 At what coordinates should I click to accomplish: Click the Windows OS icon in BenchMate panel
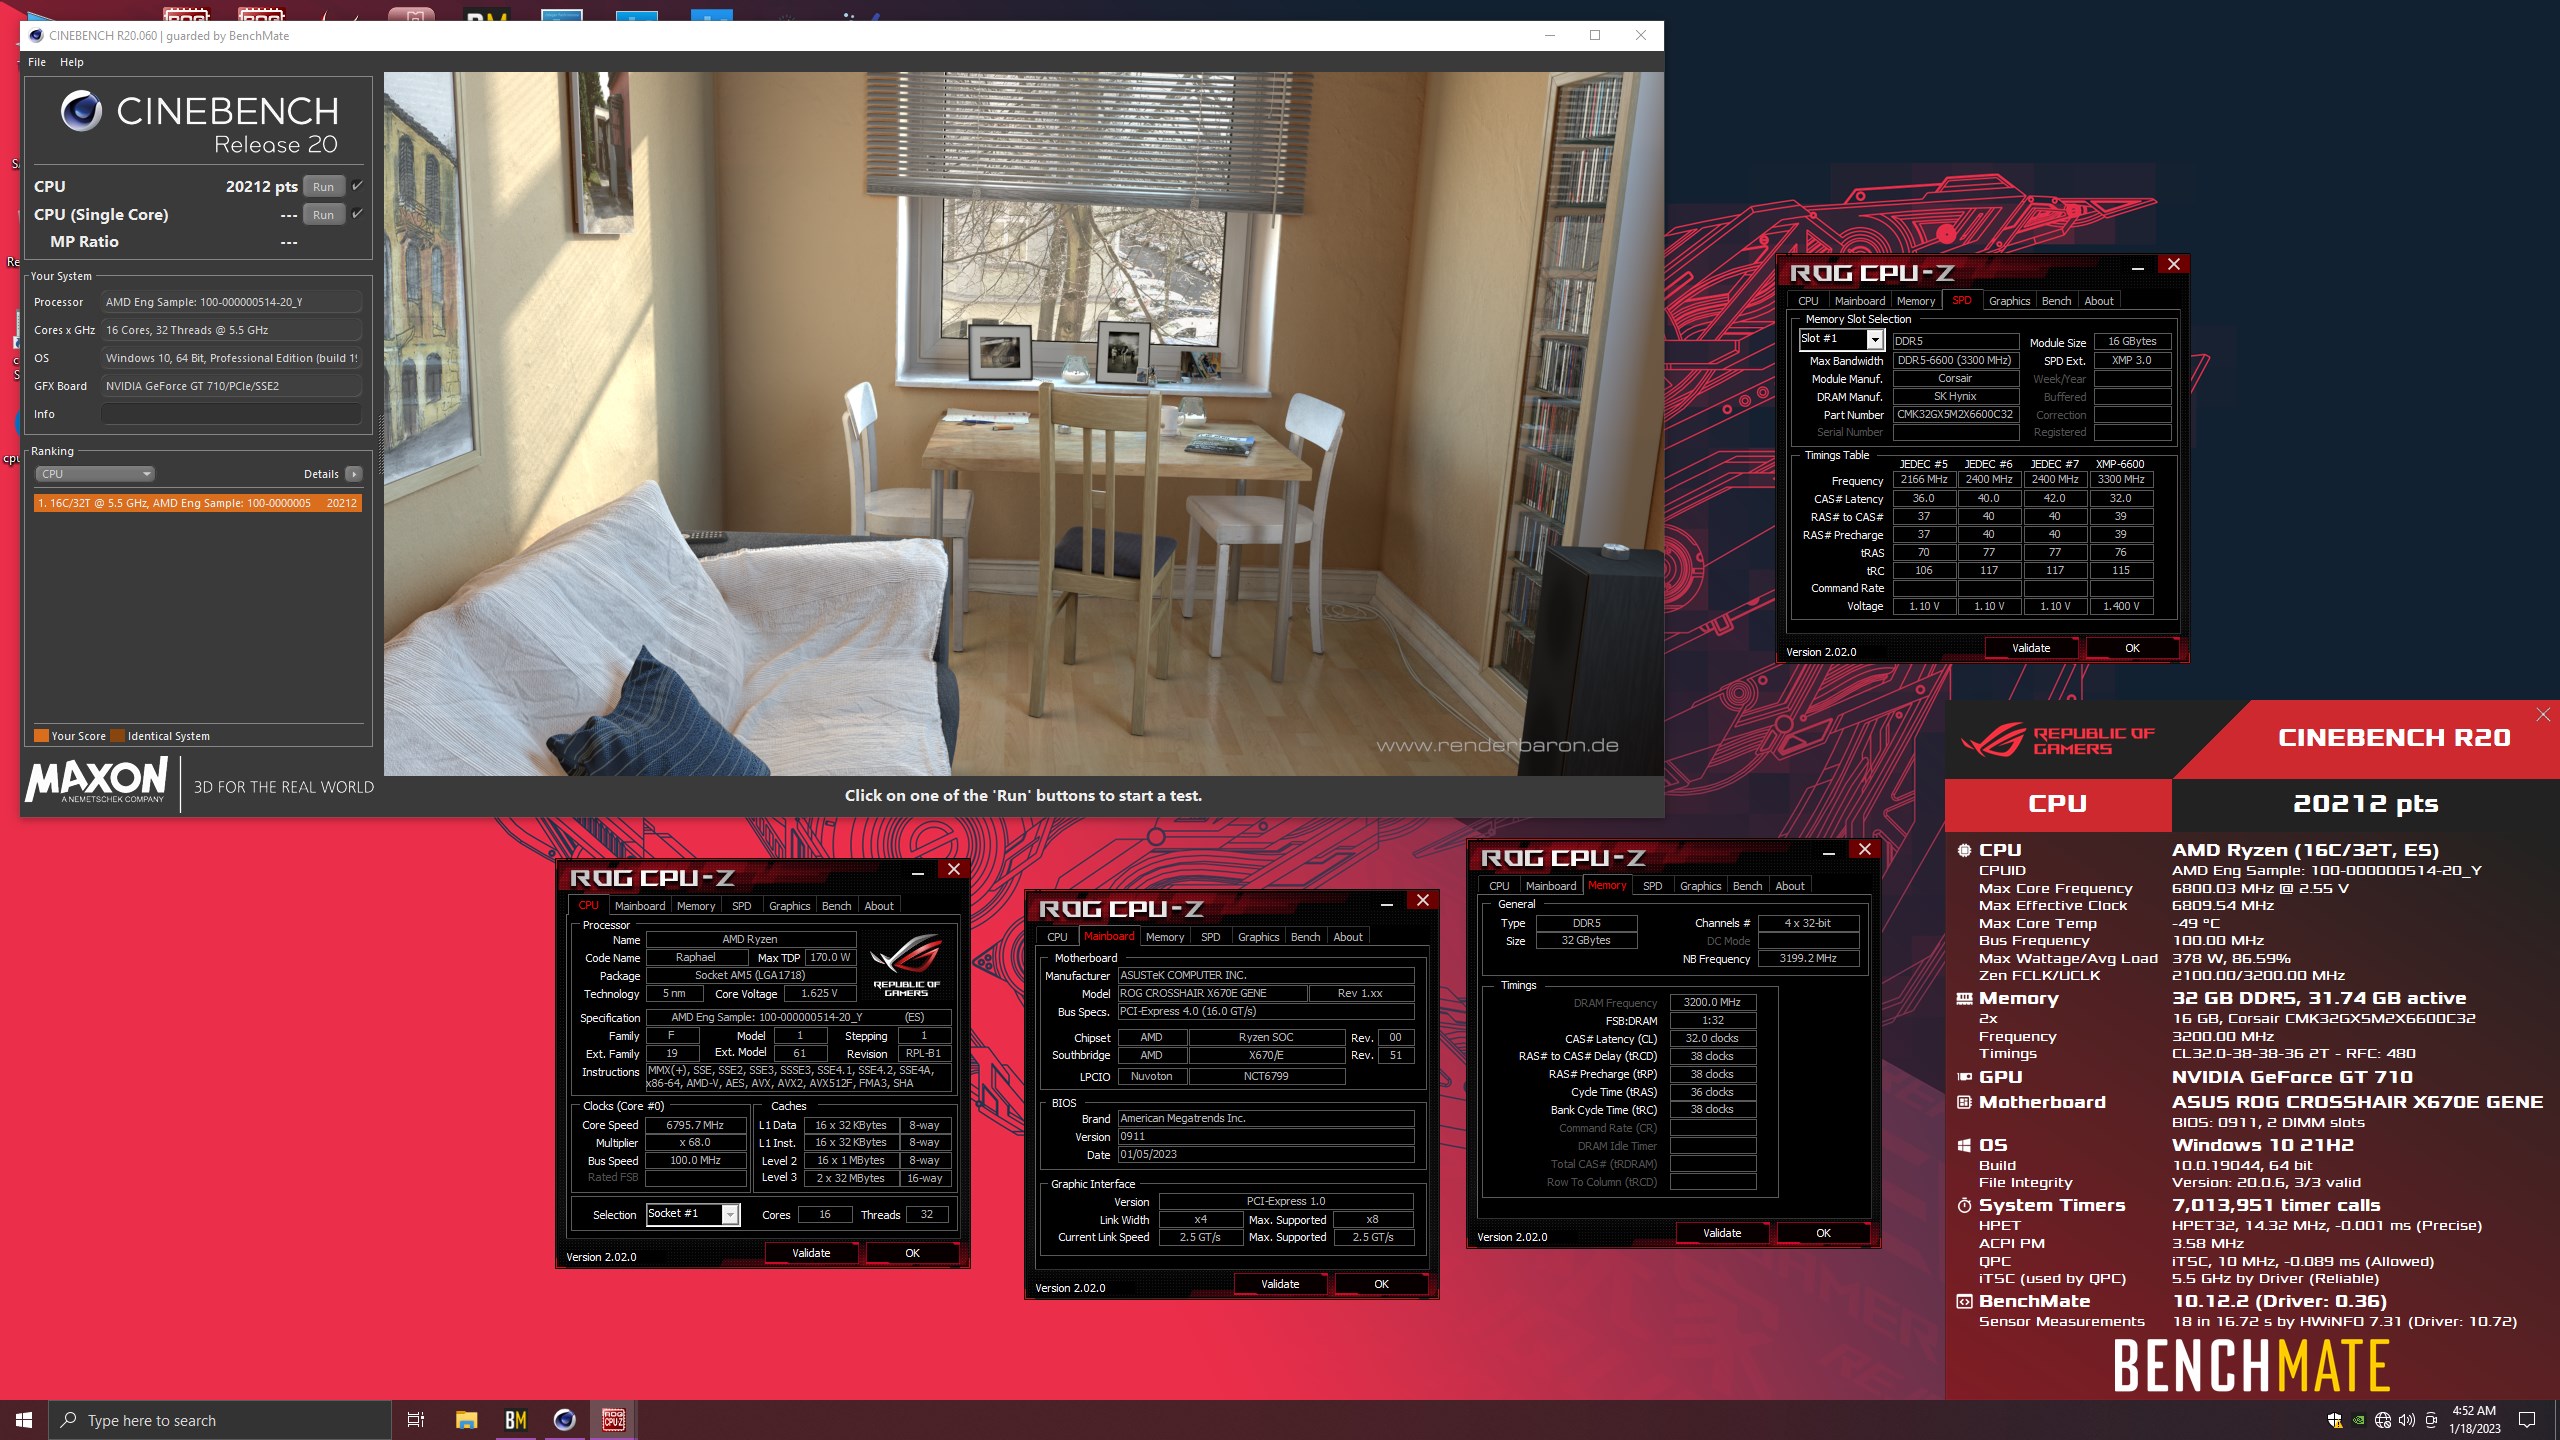click(x=1964, y=1145)
